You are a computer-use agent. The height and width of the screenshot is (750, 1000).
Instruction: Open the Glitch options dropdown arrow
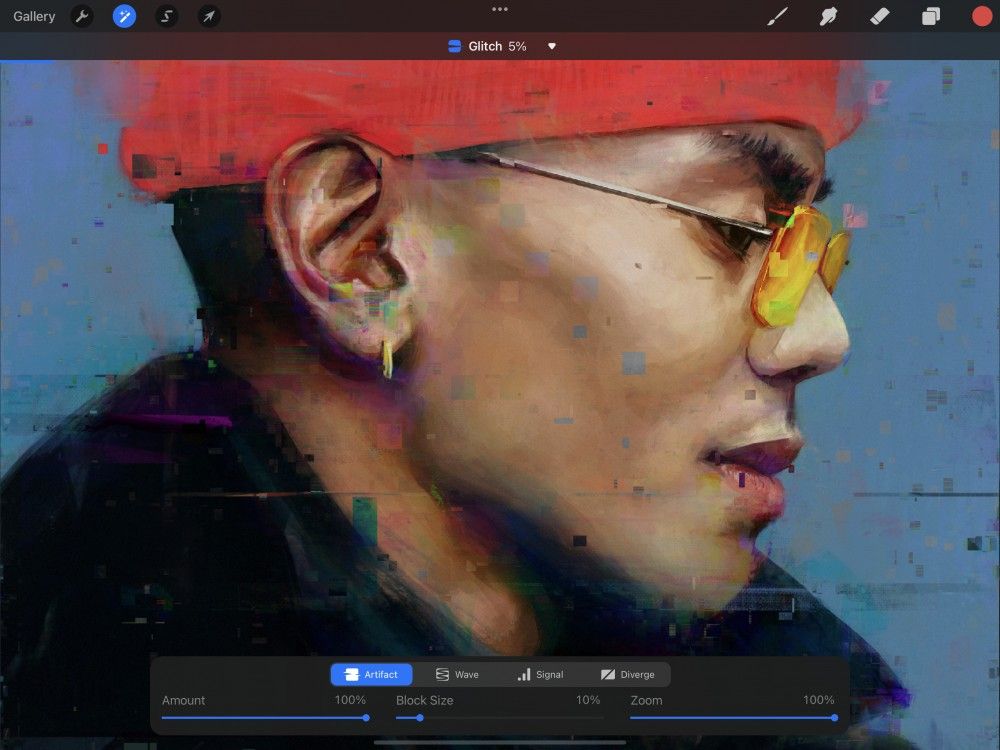pos(551,46)
